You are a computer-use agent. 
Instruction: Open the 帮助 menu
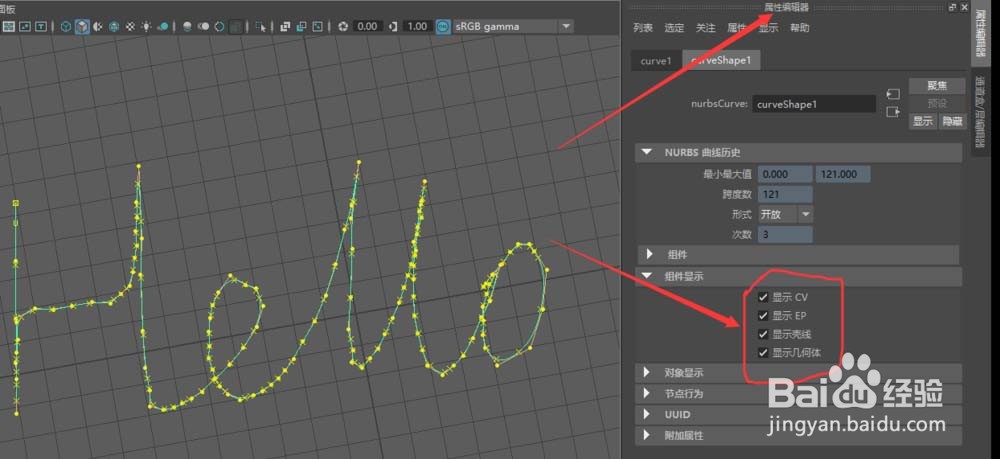click(x=799, y=28)
